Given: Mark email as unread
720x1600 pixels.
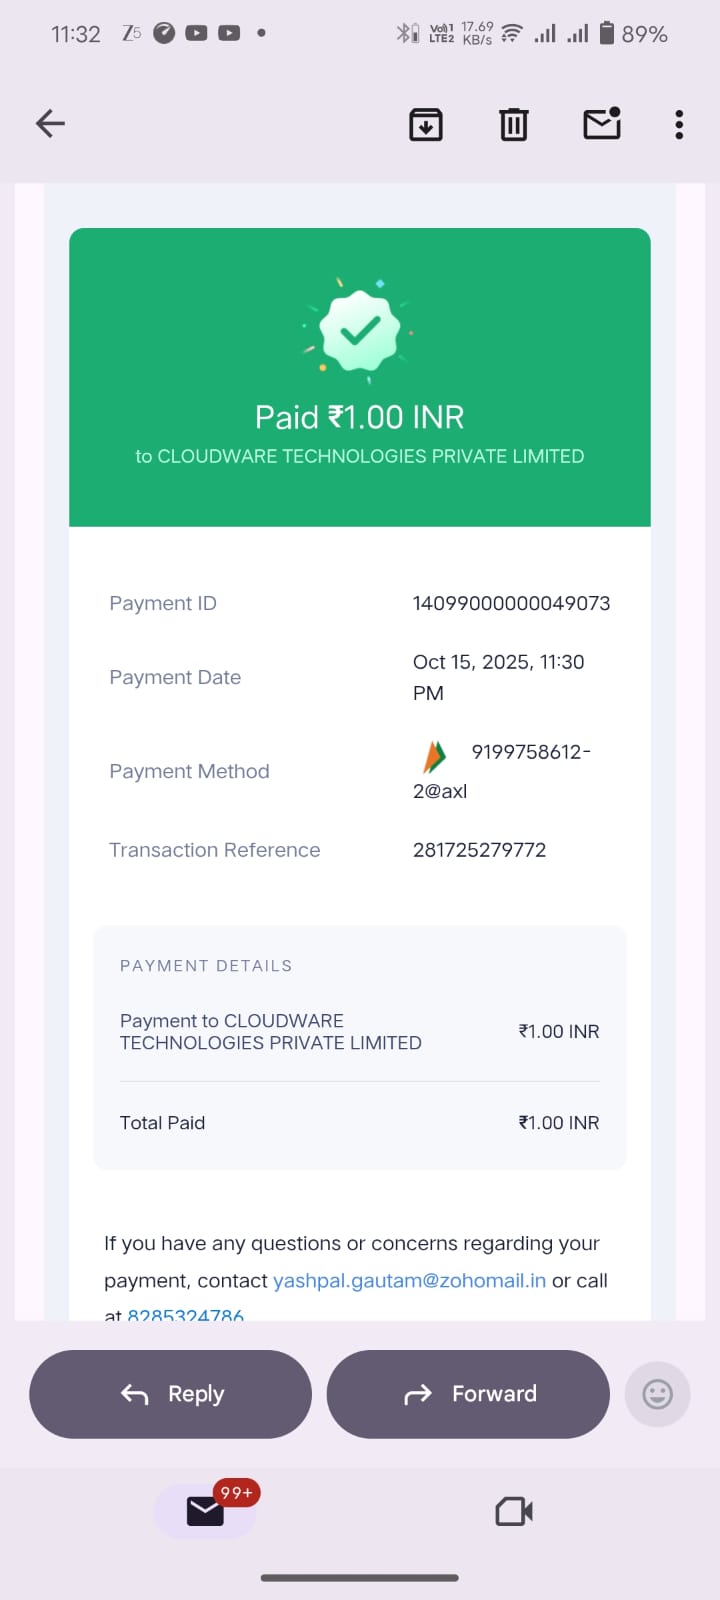Looking at the screenshot, I should coord(602,124).
